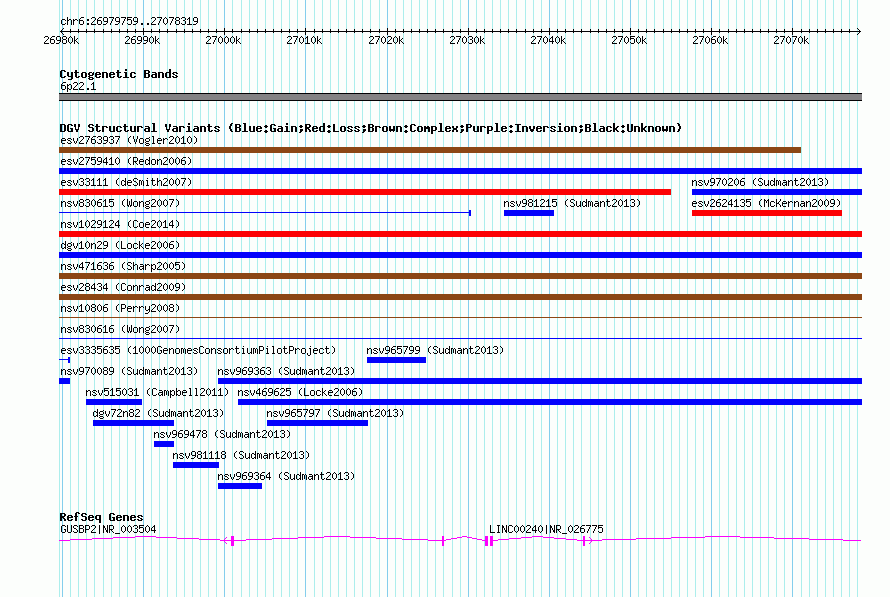Click dgv72n82 (Sudmant2013) blue bar

[133, 423]
